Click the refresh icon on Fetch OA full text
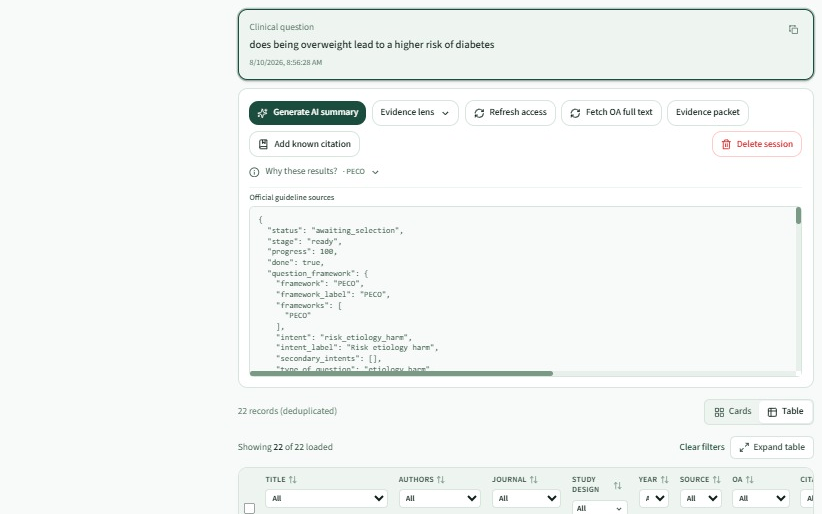This screenshot has width=822, height=514. click(575, 113)
